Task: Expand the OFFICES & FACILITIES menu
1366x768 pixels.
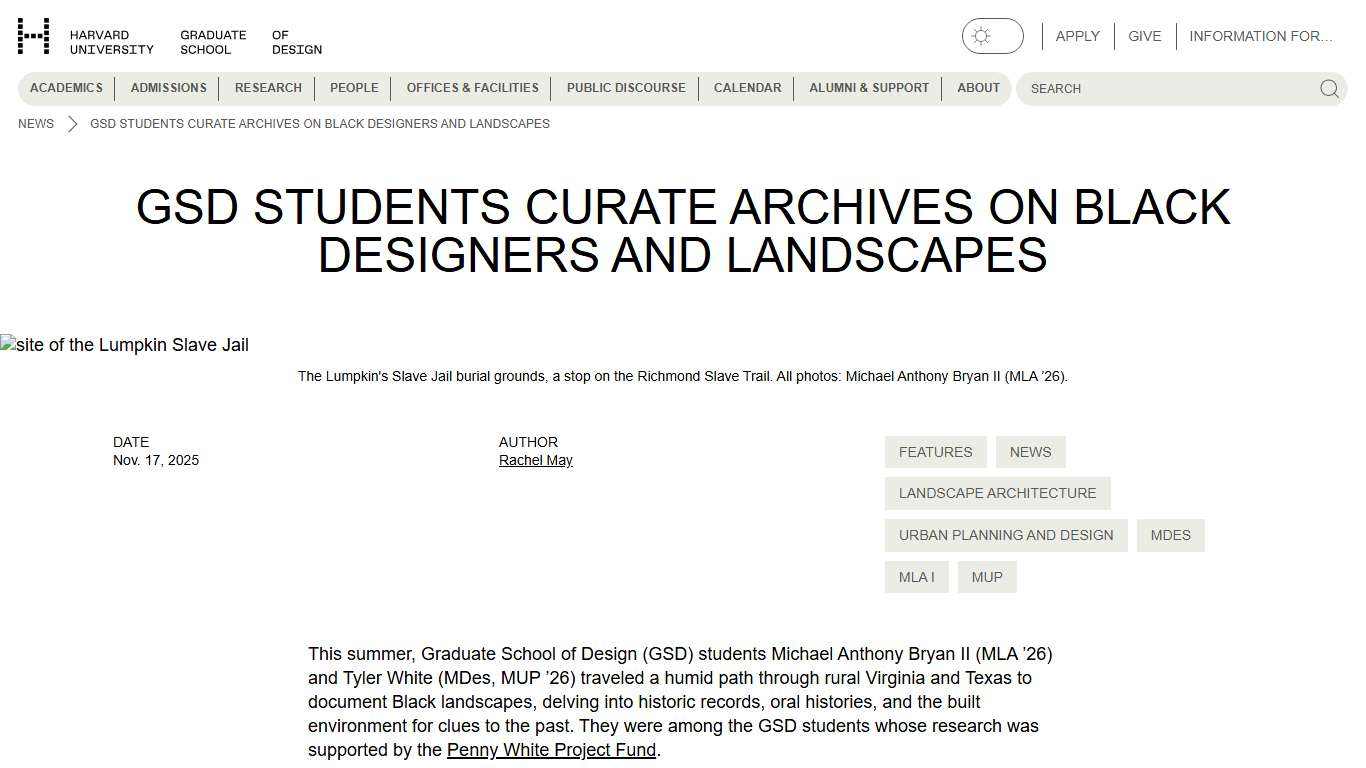Action: [x=472, y=88]
